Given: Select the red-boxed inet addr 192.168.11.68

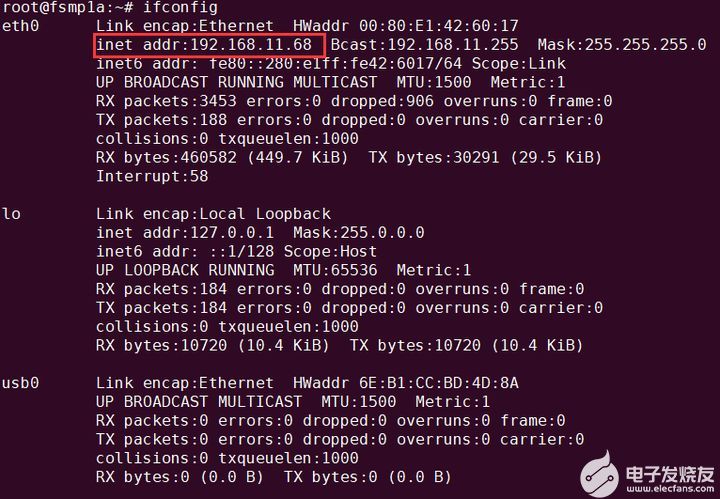Looking at the screenshot, I should click(x=209, y=45).
